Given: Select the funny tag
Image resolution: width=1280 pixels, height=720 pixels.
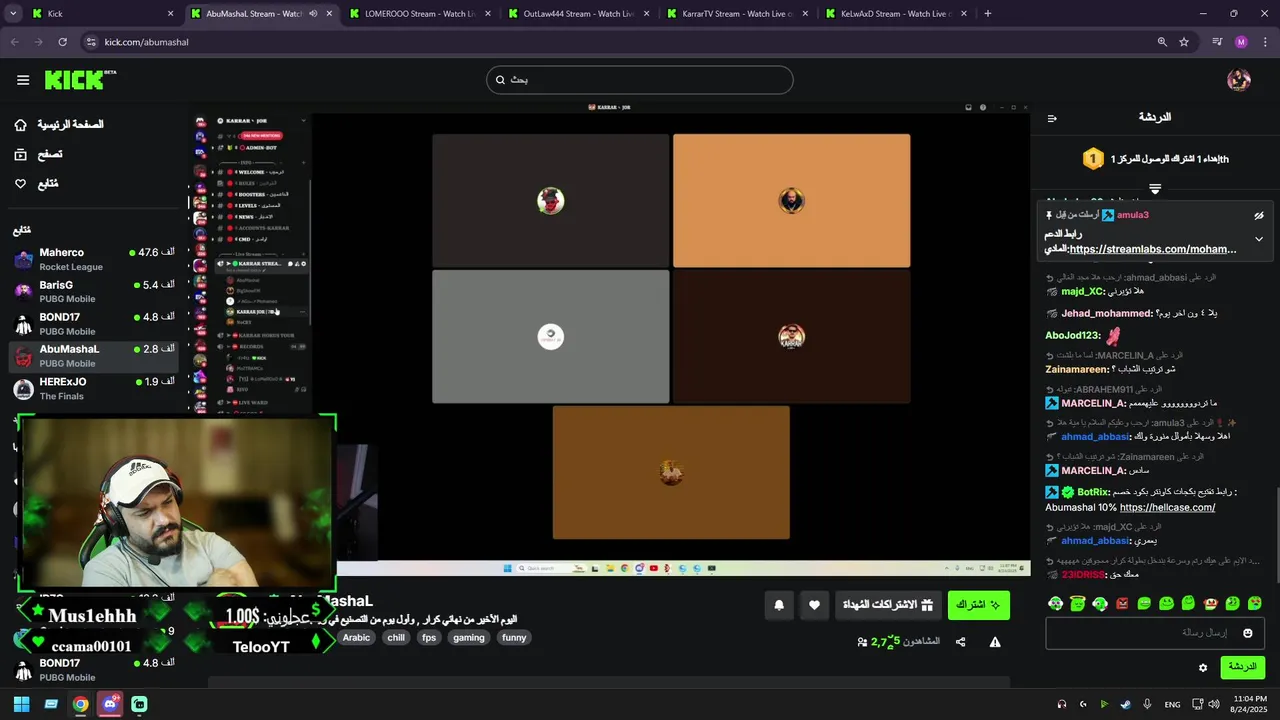Looking at the screenshot, I should pyautogui.click(x=514, y=638).
